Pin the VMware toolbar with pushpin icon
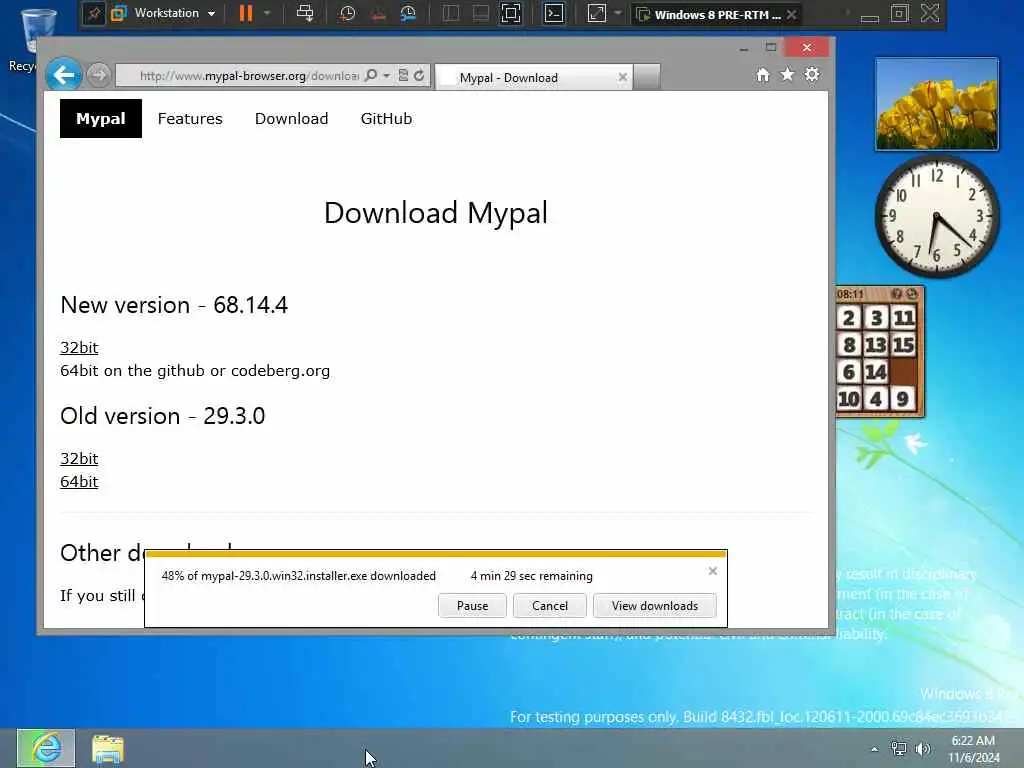1024x768 pixels. [x=93, y=14]
